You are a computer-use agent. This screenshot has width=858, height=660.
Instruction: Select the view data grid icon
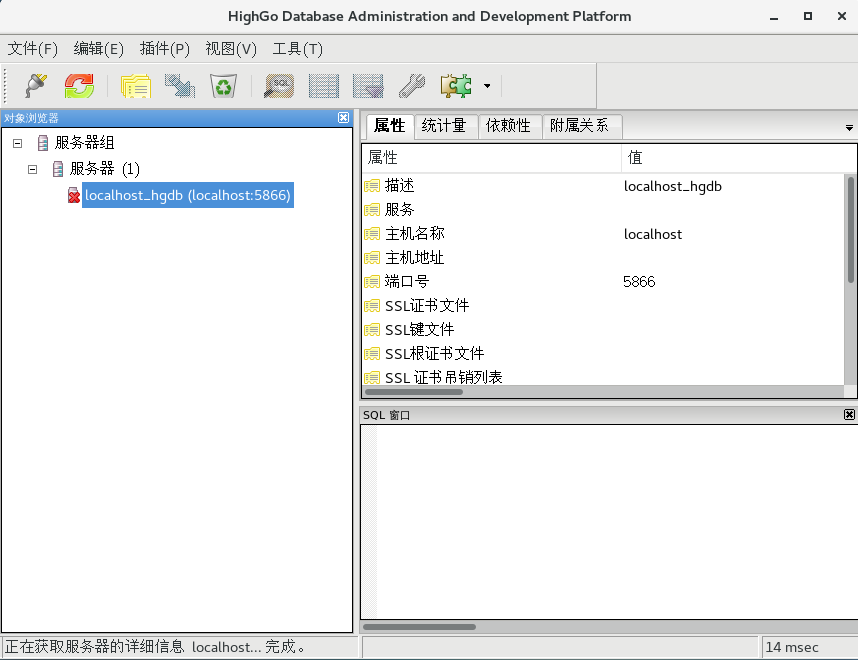click(x=322, y=85)
